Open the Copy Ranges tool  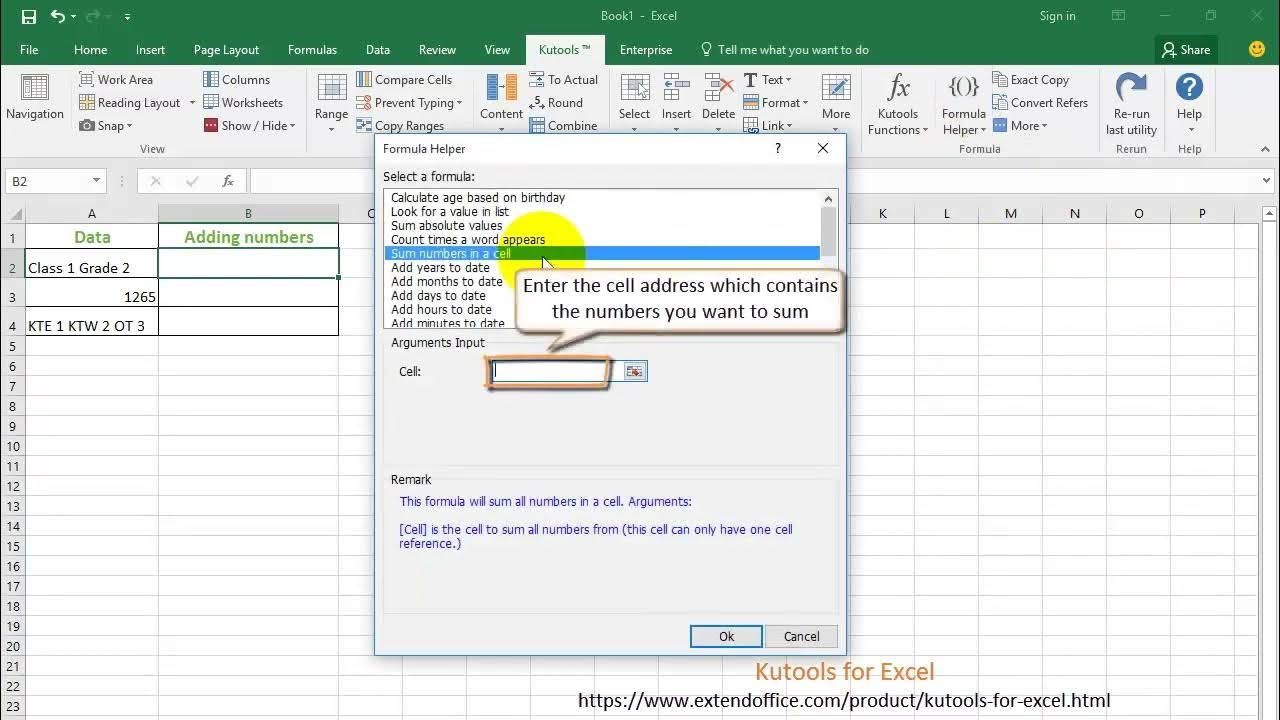point(400,125)
